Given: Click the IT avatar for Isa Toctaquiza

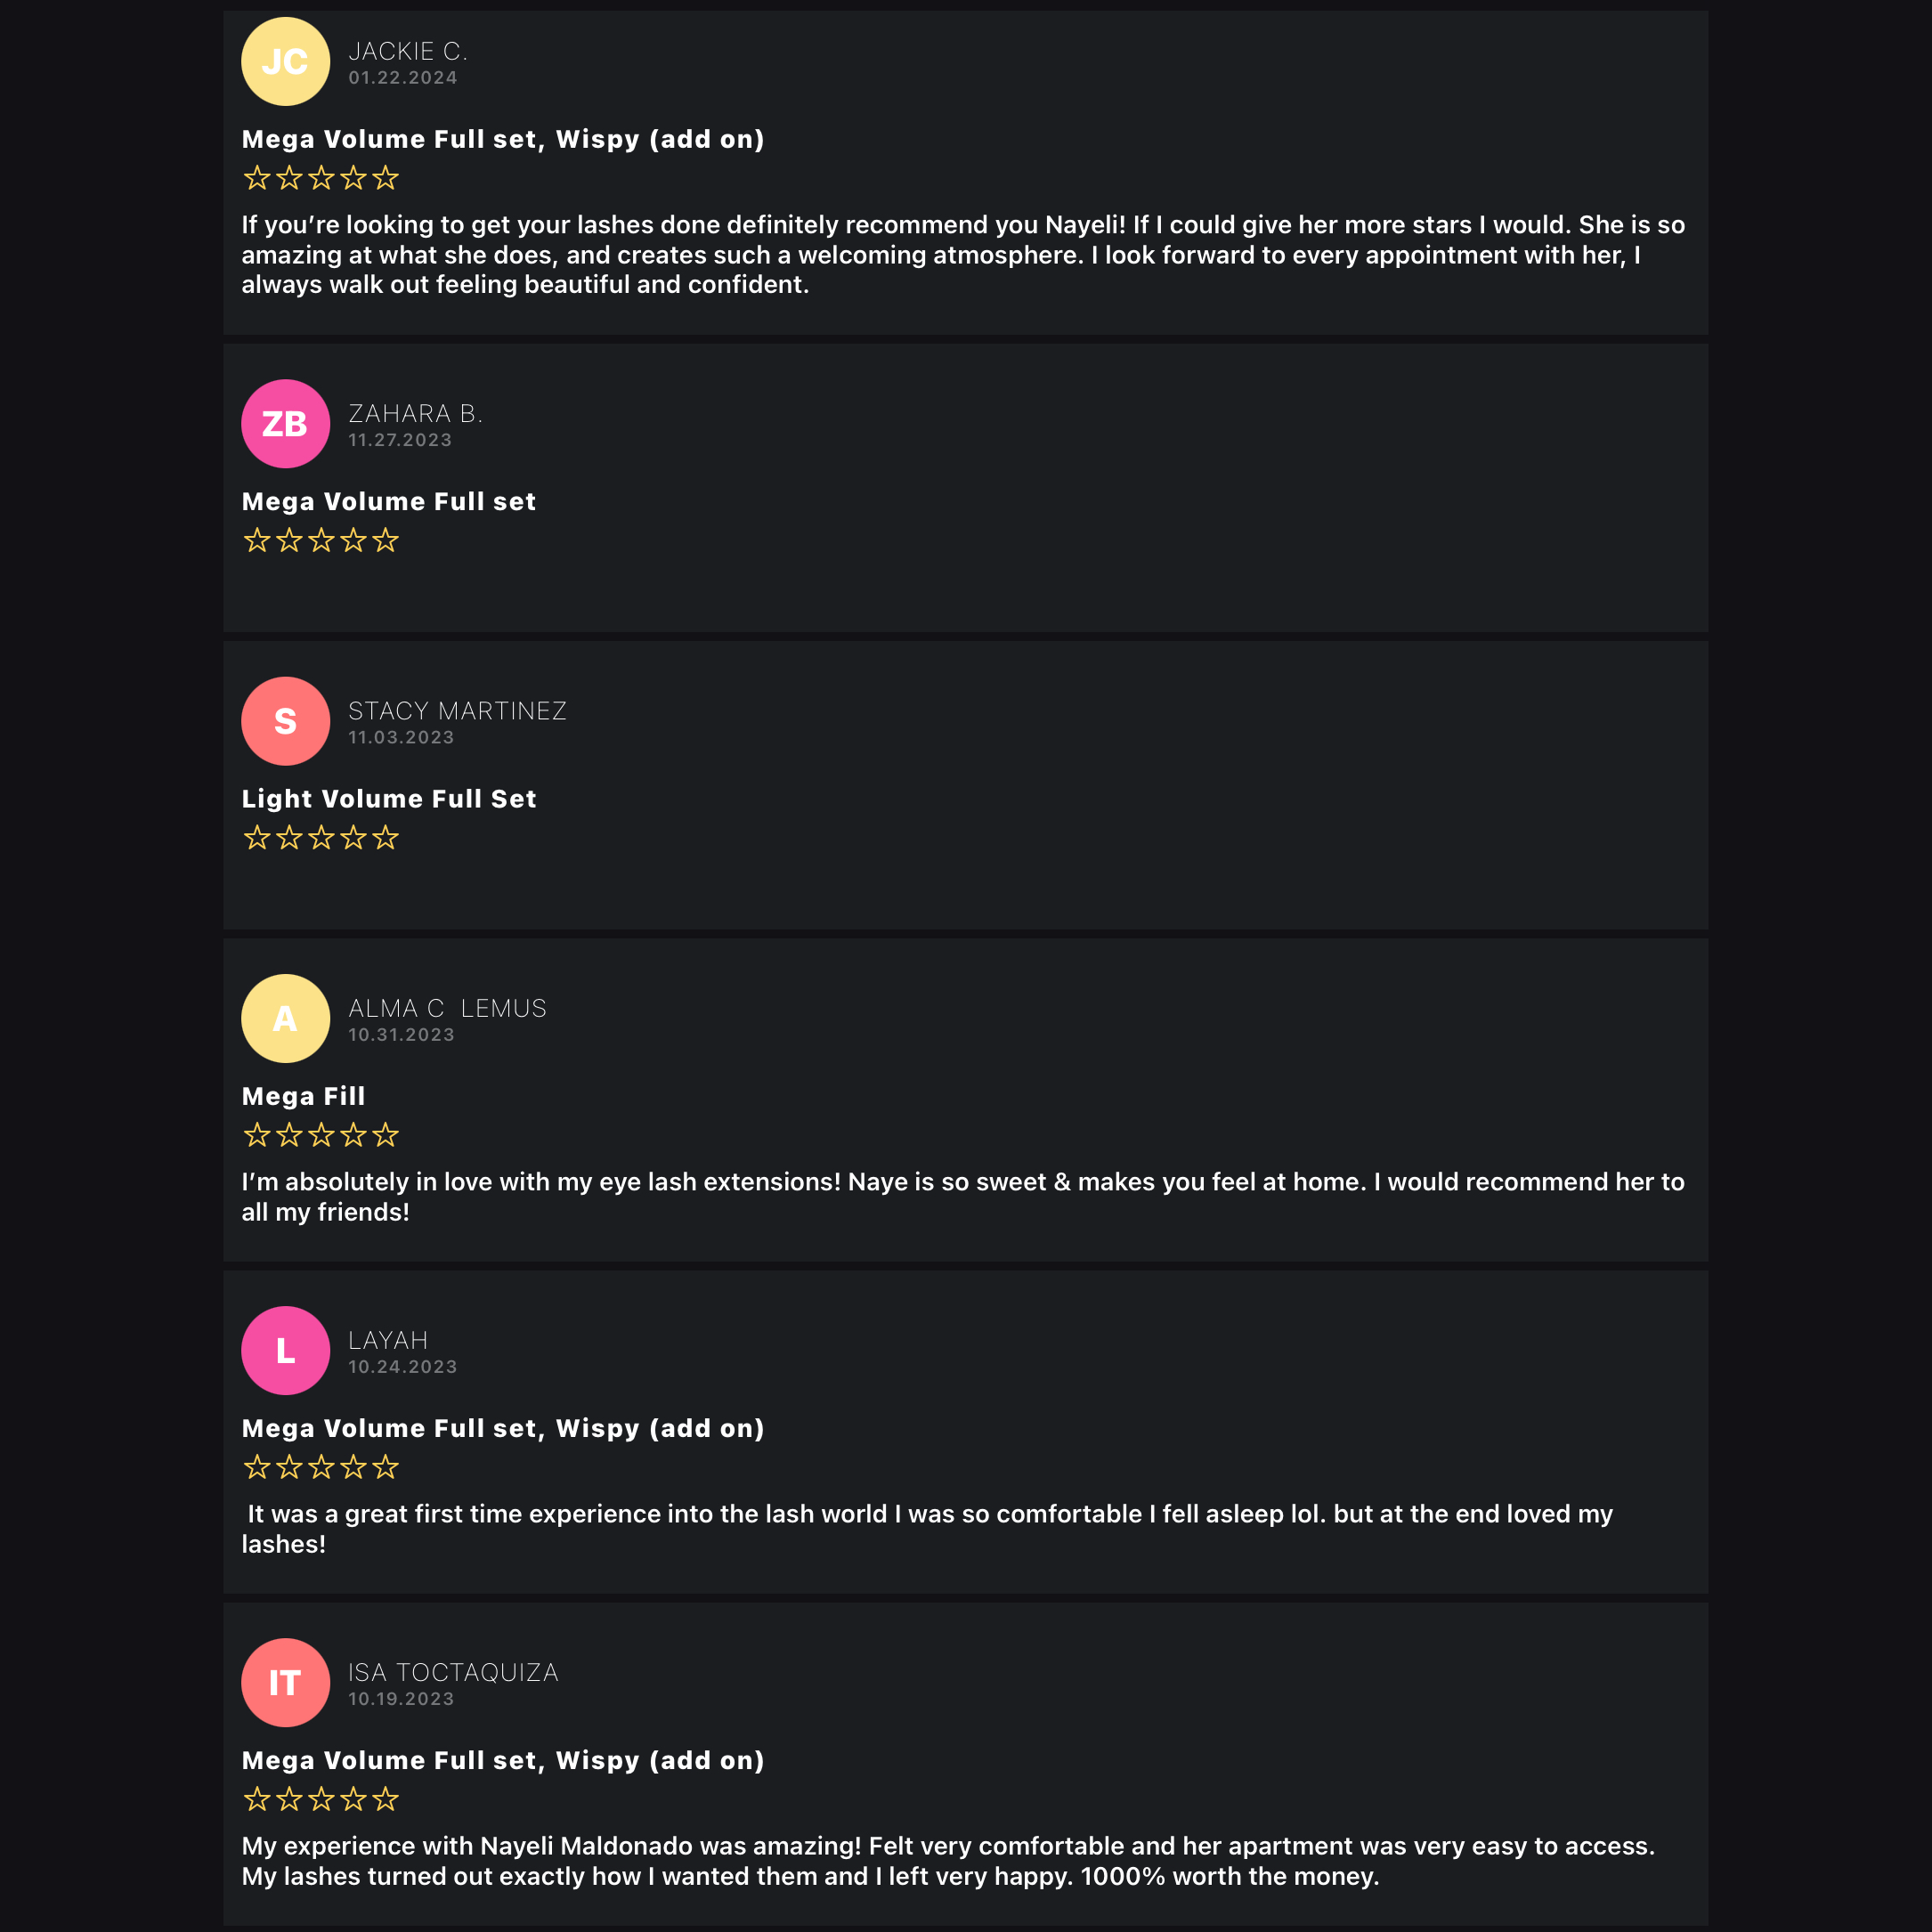Looking at the screenshot, I should [285, 1682].
